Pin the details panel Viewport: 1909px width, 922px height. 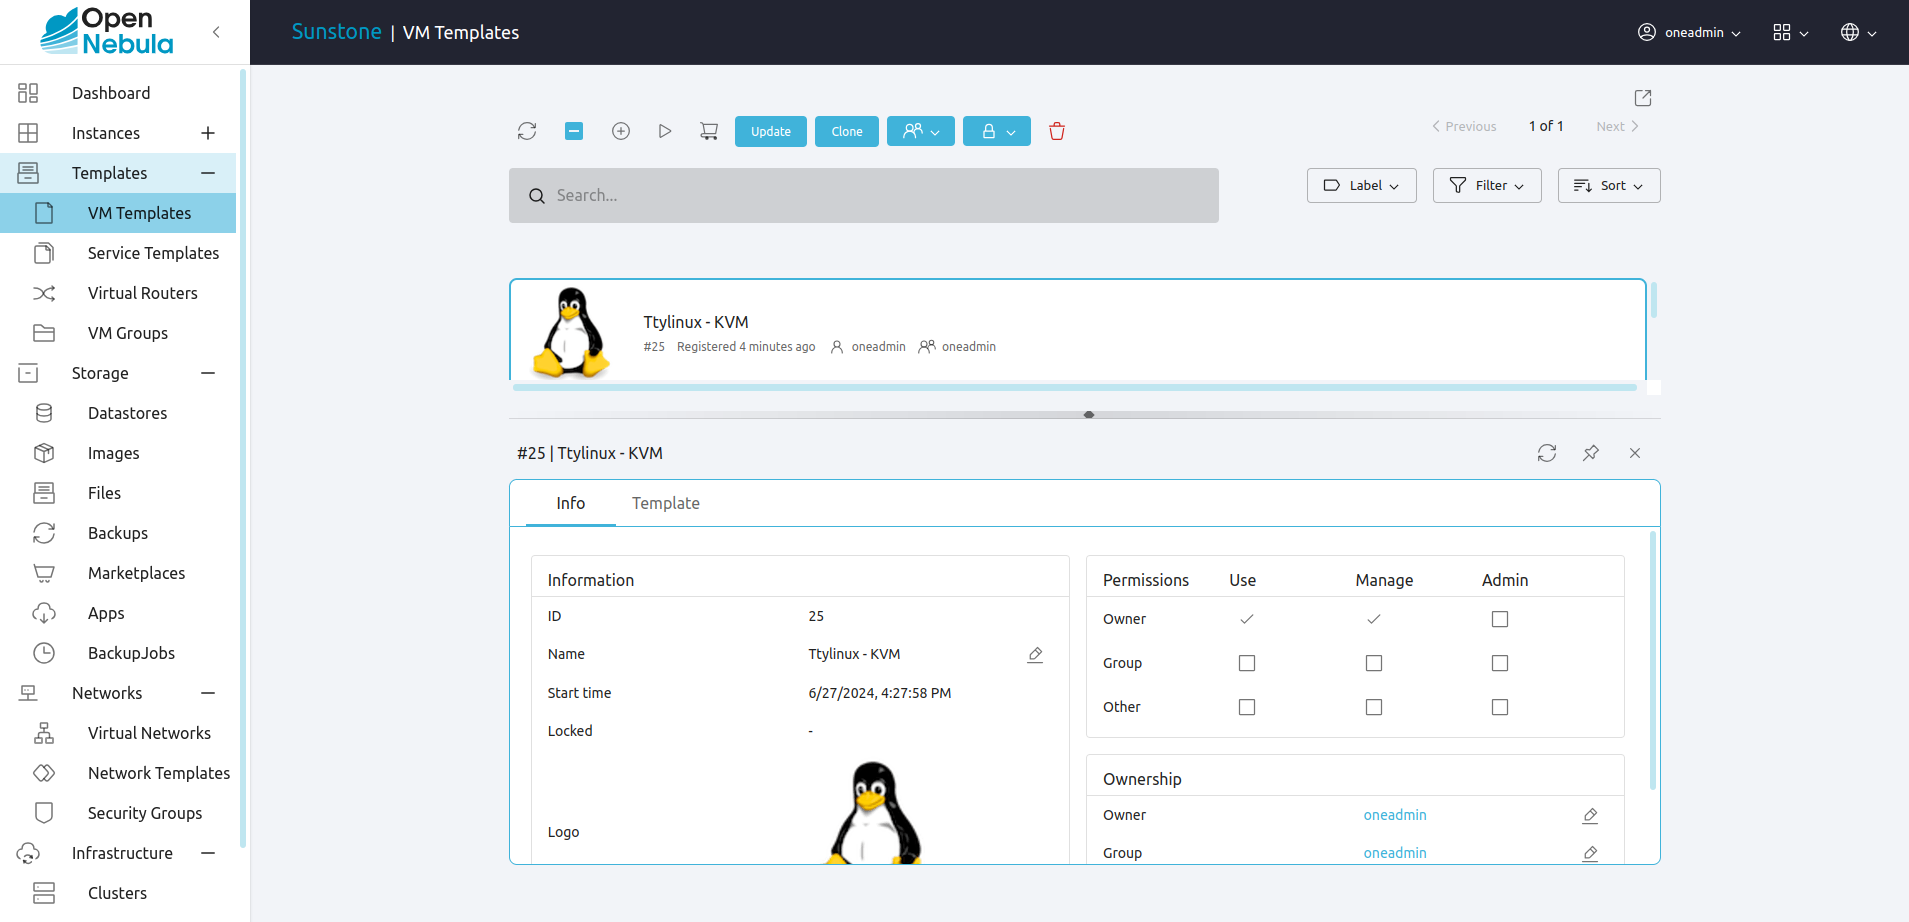tap(1591, 453)
